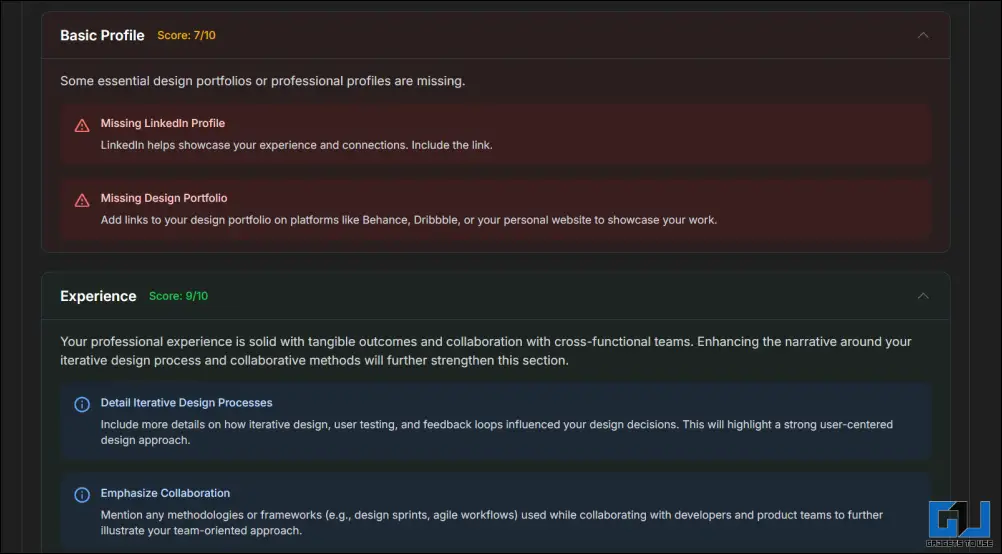Collapse the Experience section chevron
The image size is (1002, 554).
point(923,296)
